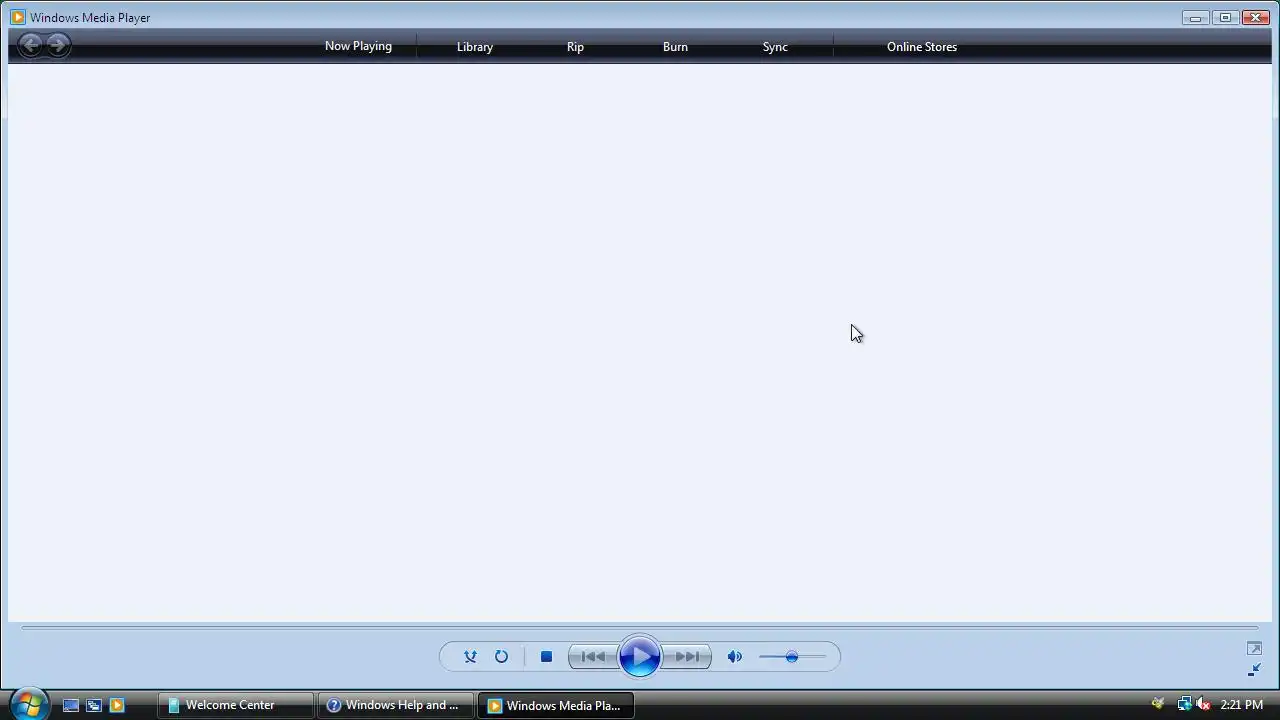The height and width of the screenshot is (720, 1280).
Task: Open the Online Stores tab
Action: [x=922, y=47]
